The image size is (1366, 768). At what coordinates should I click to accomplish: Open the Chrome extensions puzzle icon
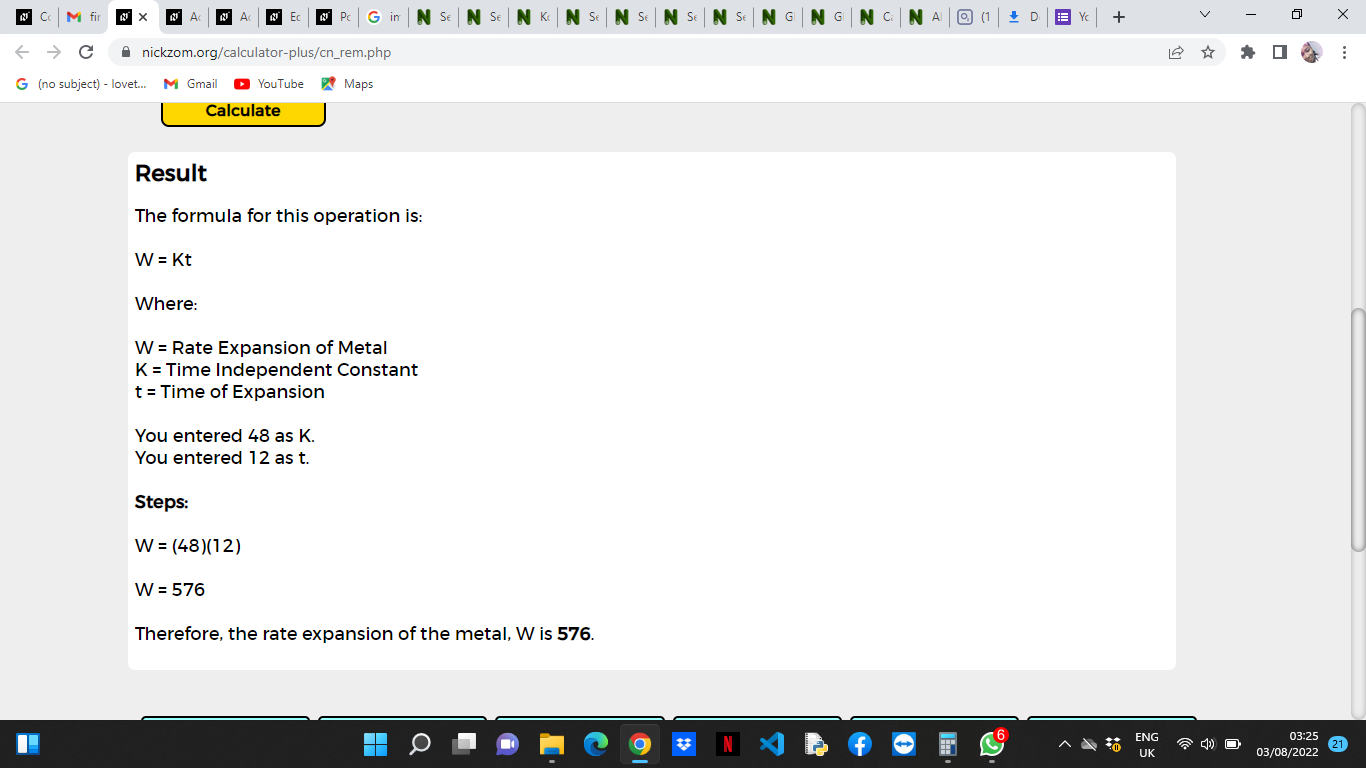[1247, 52]
